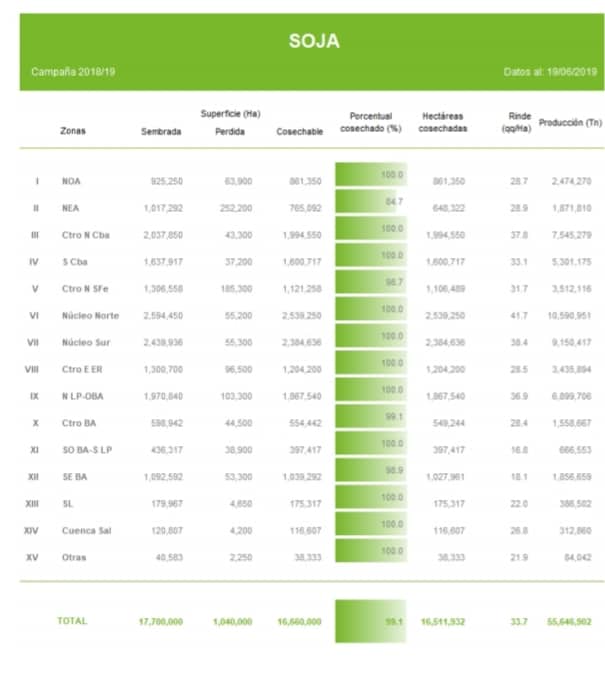
Task: Select the Producción (Tn) column header
Action: click(570, 123)
